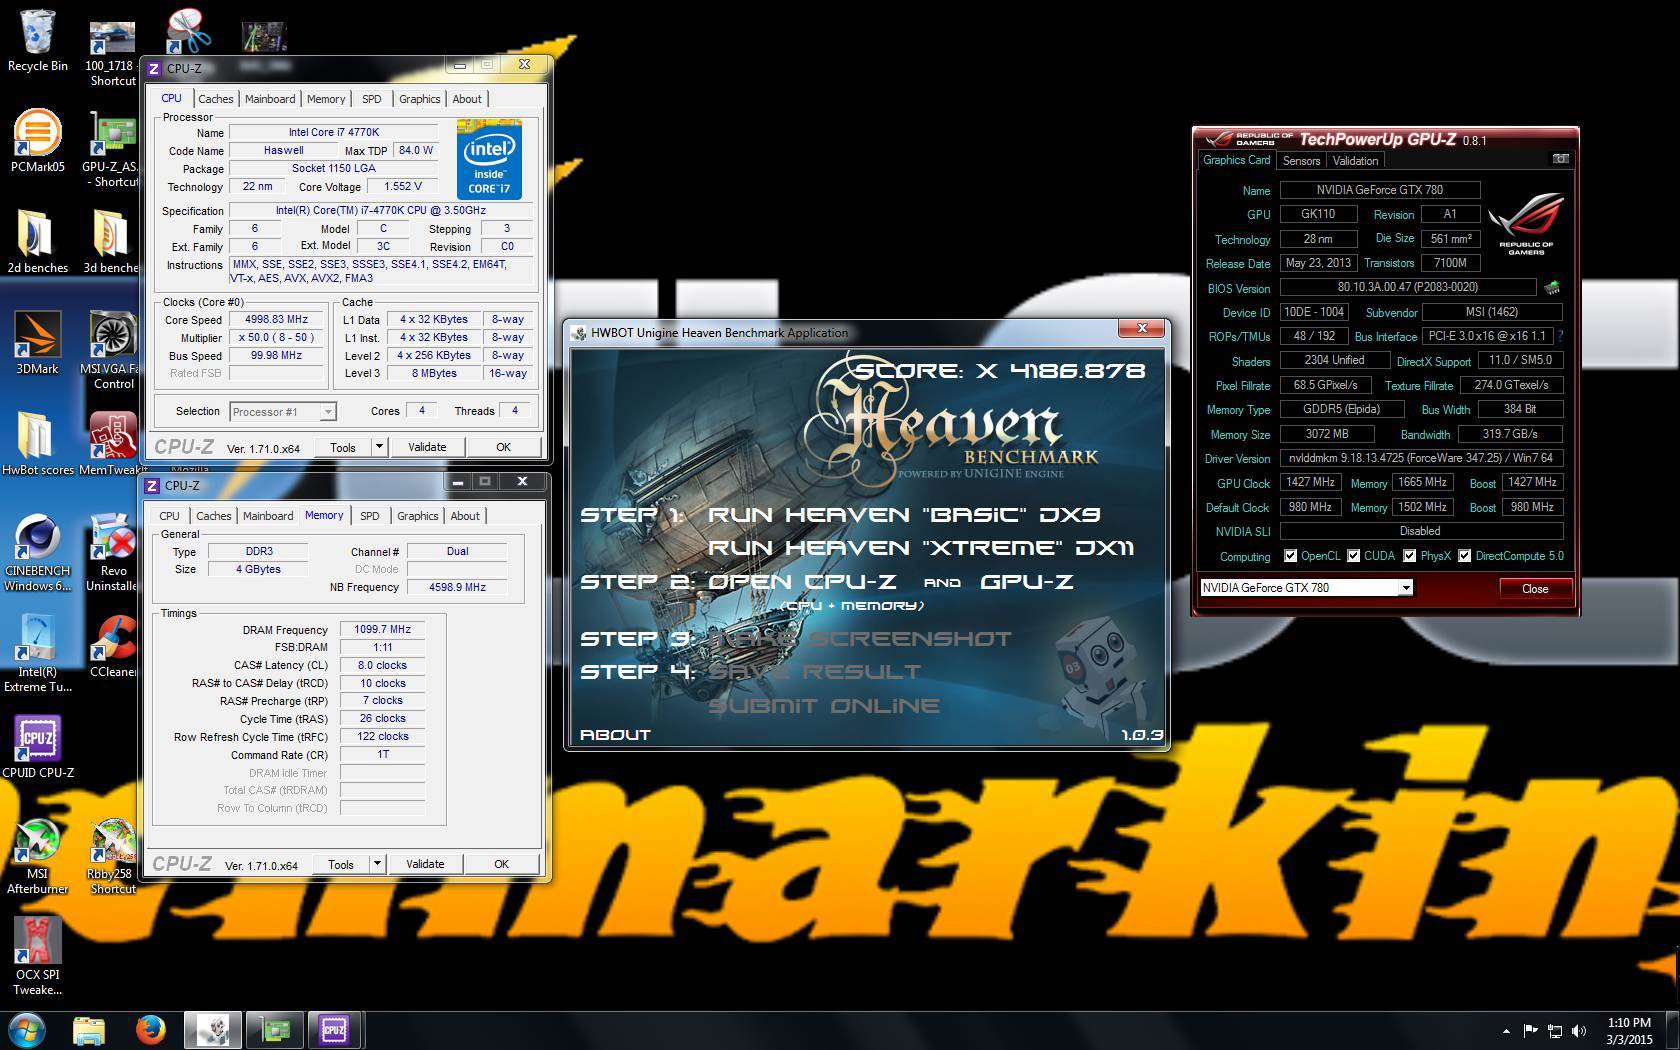Image resolution: width=1680 pixels, height=1050 pixels.
Task: Expand GPU-Z graphics card selector dropdown
Action: (x=1405, y=588)
